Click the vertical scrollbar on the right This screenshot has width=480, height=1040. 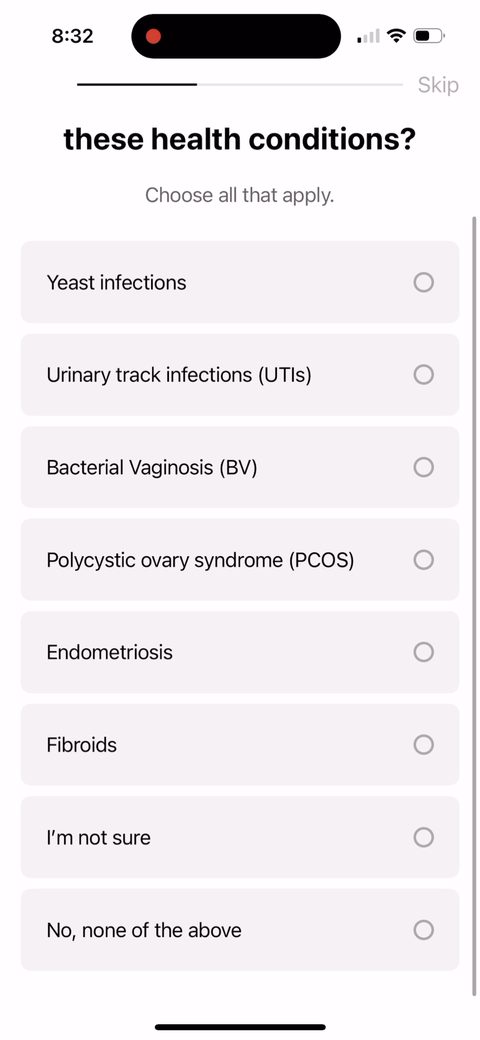click(x=474, y=607)
